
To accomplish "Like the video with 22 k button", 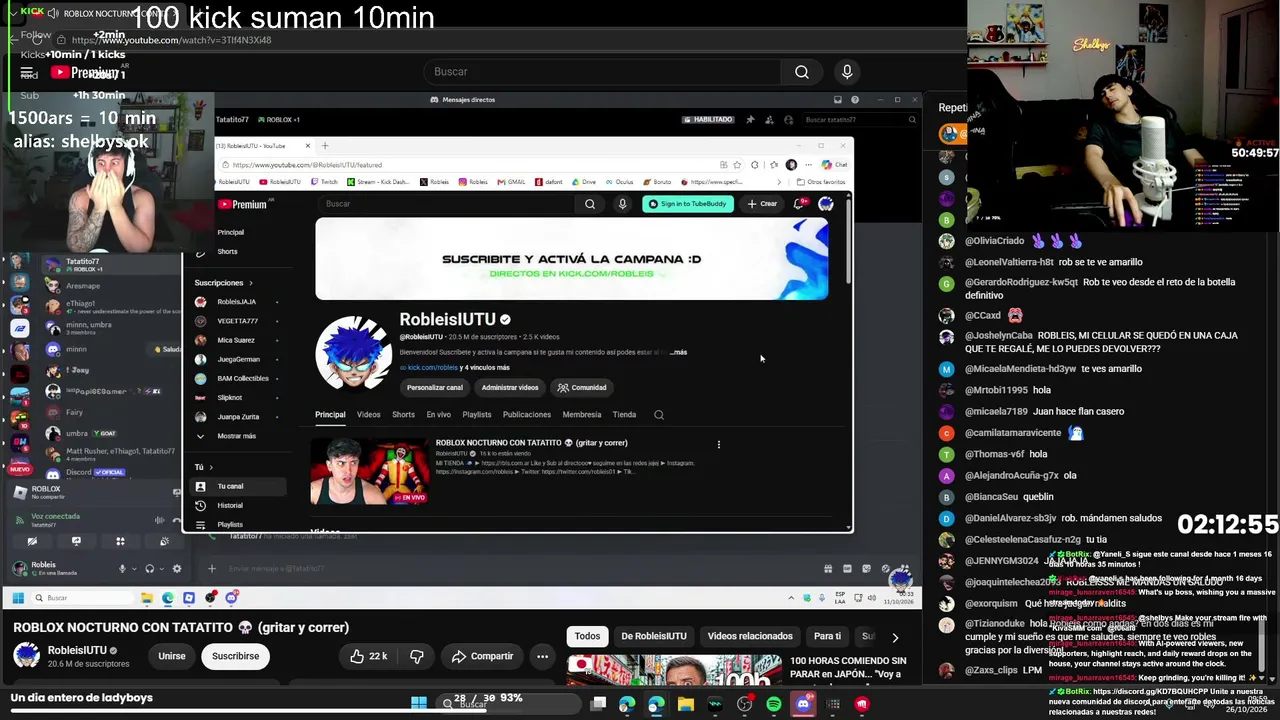I will point(368,656).
